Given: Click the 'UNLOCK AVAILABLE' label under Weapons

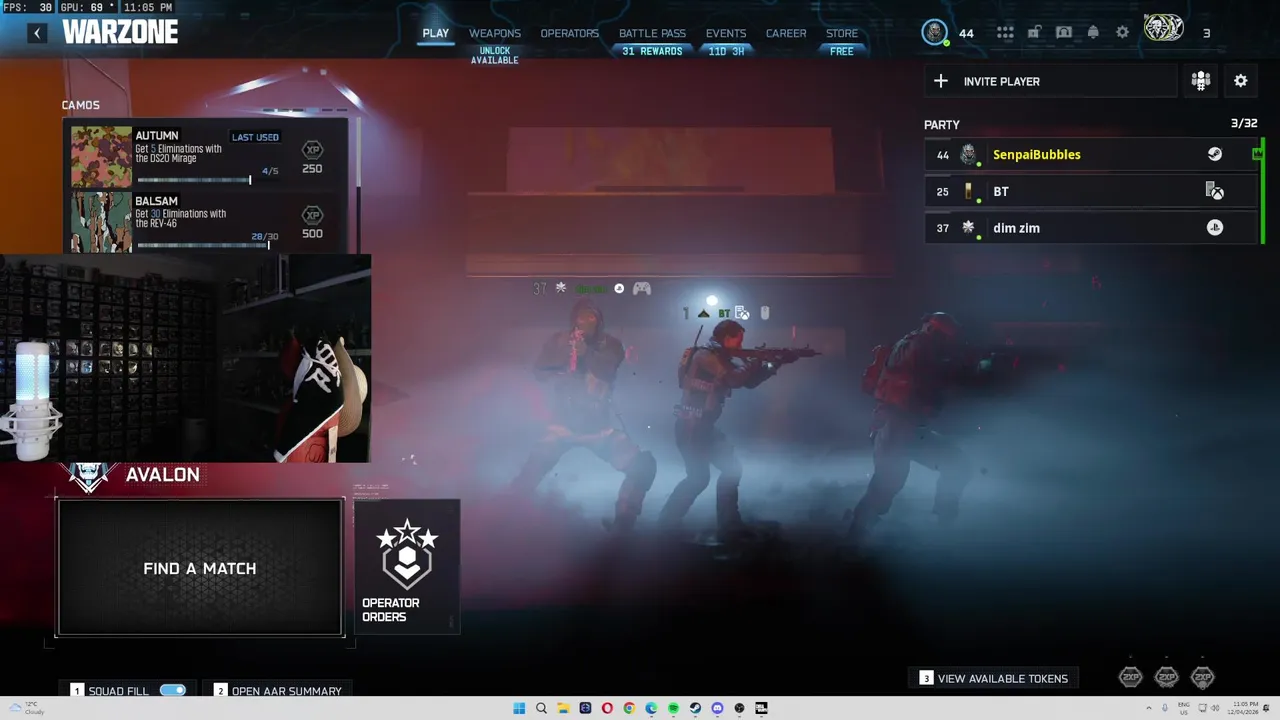Looking at the screenshot, I should pyautogui.click(x=495, y=56).
